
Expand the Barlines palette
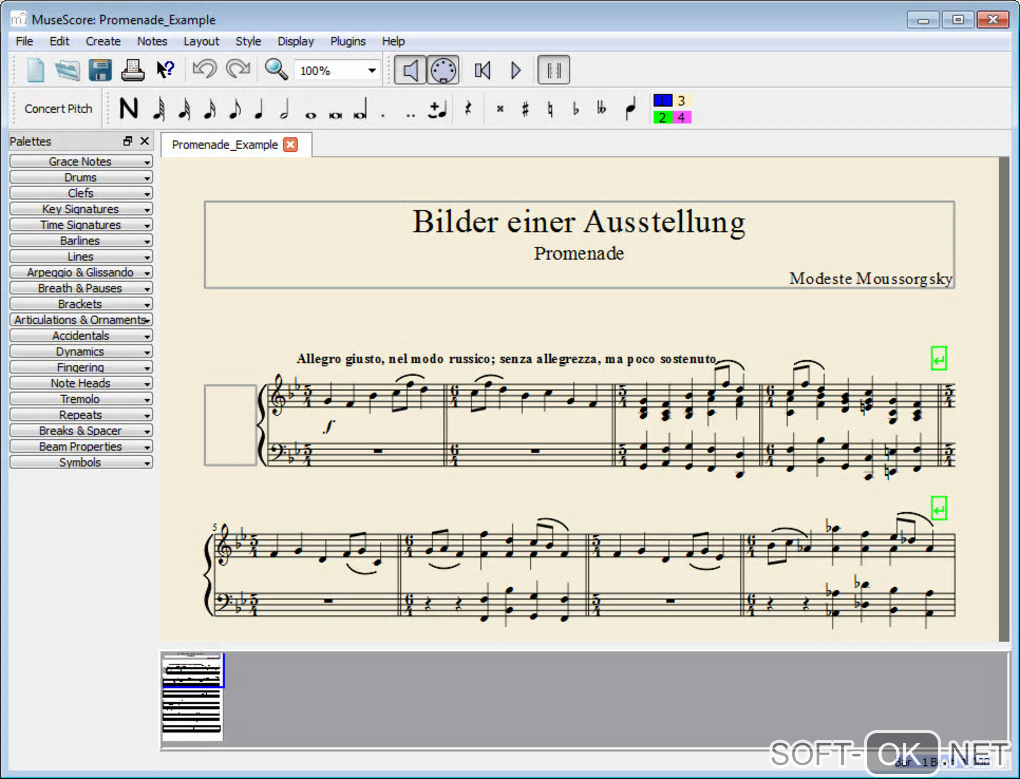click(x=81, y=241)
